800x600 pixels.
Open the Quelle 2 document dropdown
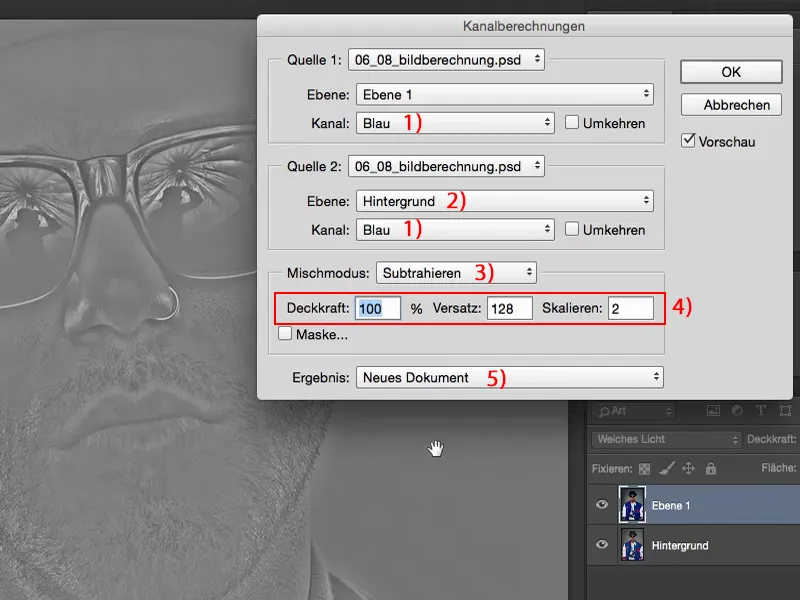point(446,166)
